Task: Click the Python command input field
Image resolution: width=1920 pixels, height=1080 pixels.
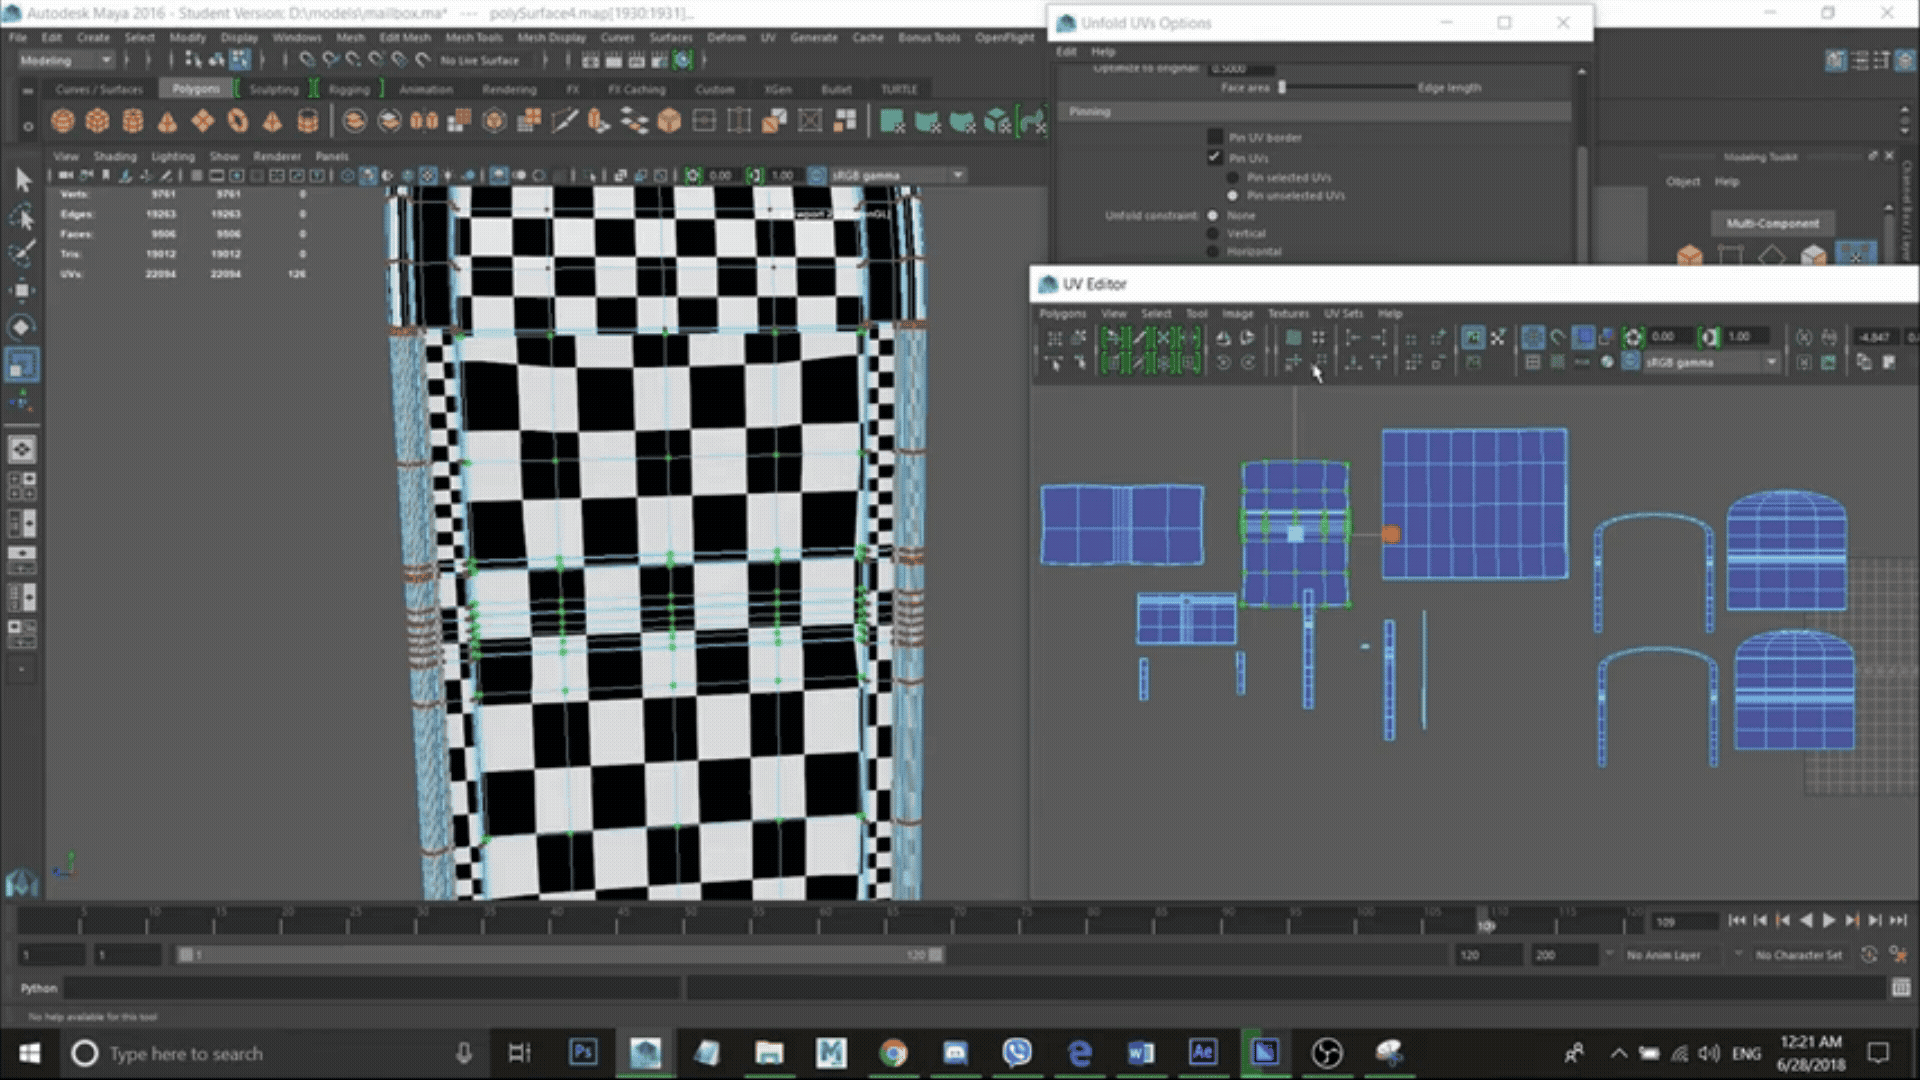Action: (372, 988)
